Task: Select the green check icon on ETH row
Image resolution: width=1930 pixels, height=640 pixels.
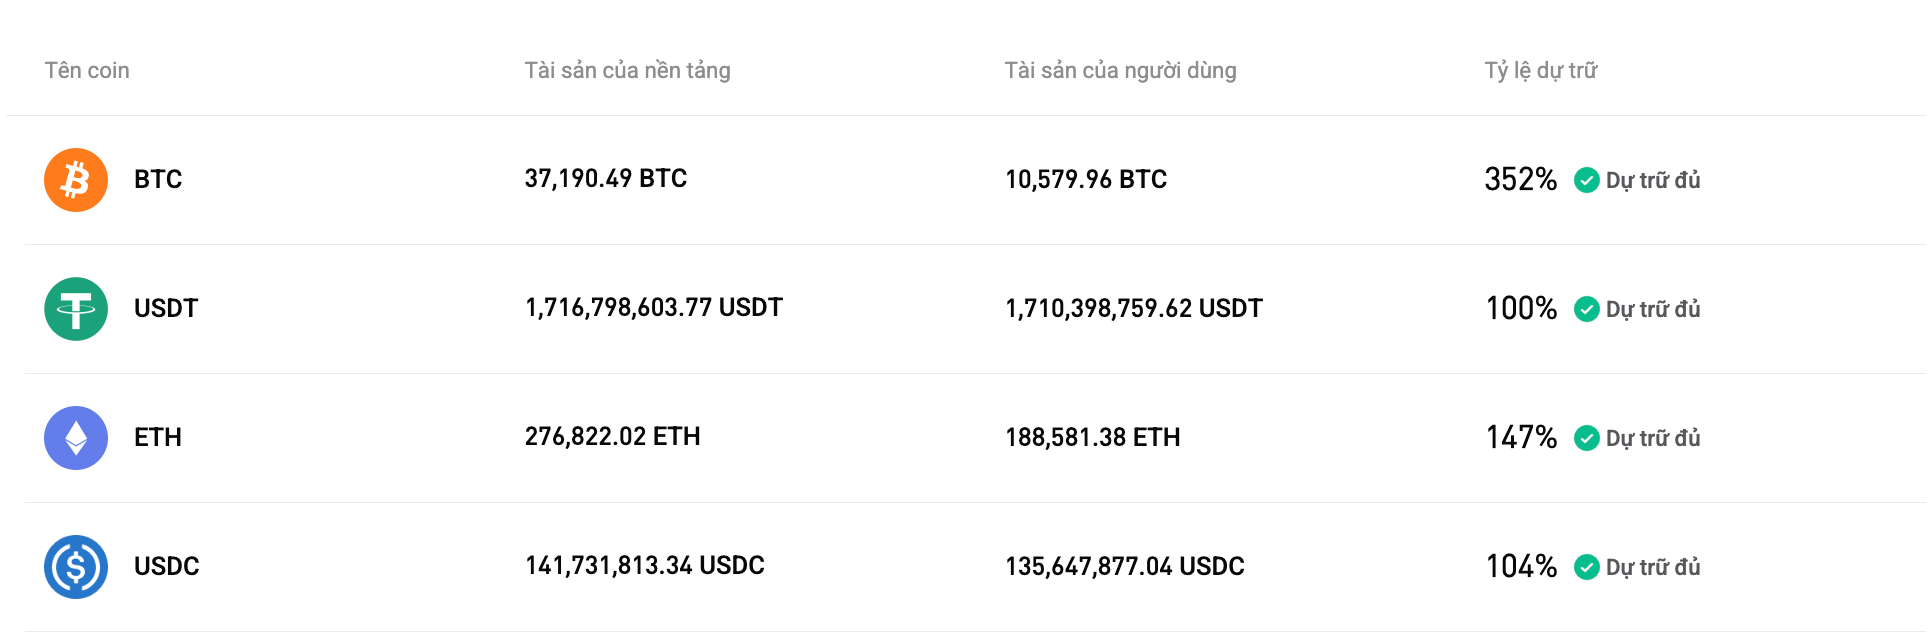Action: pyautogui.click(x=1588, y=438)
